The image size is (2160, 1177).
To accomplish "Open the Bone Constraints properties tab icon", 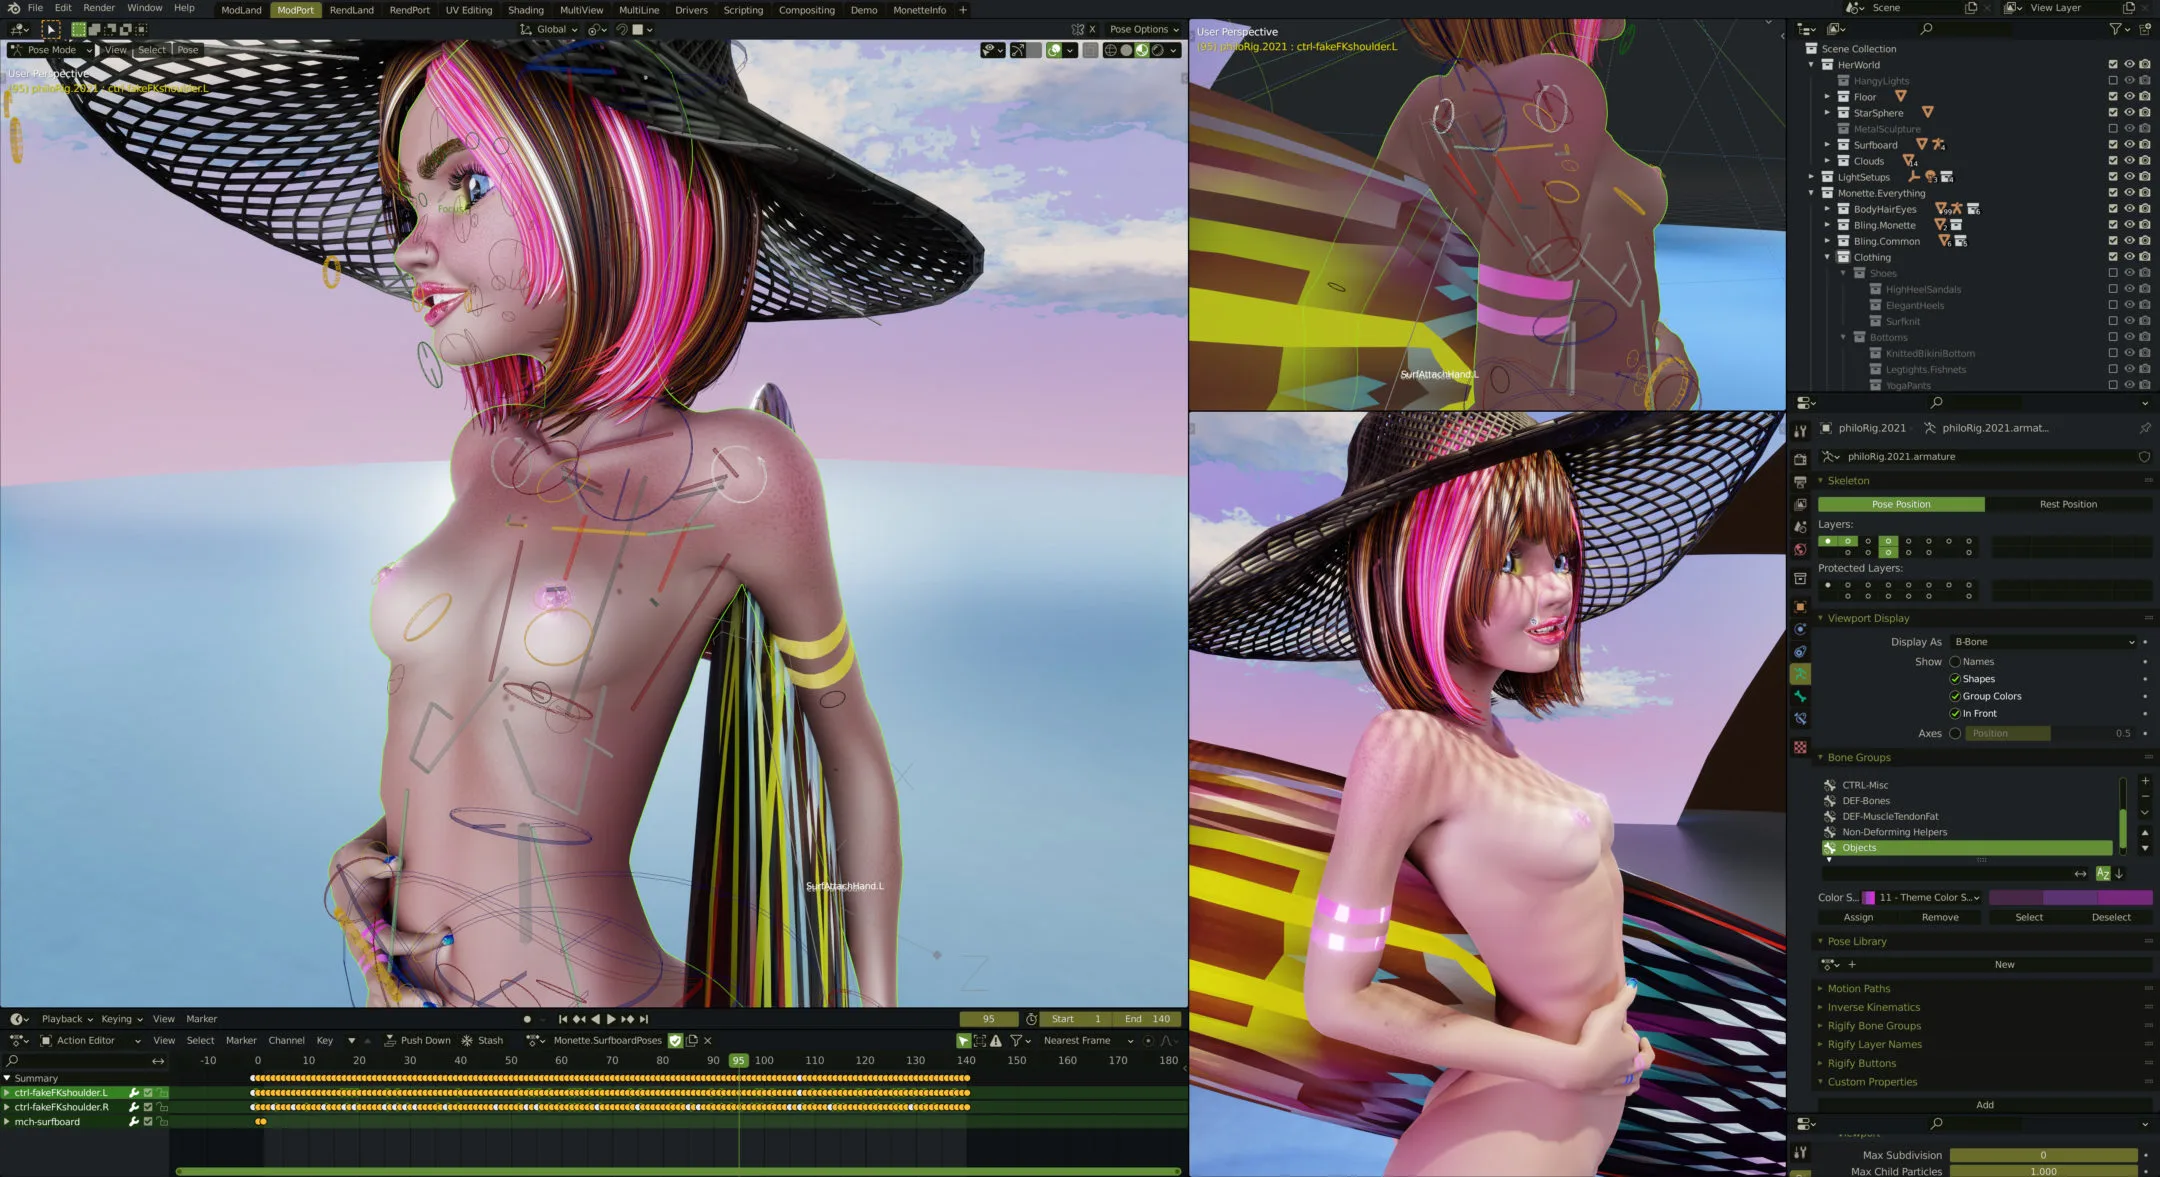I will click(x=1800, y=719).
